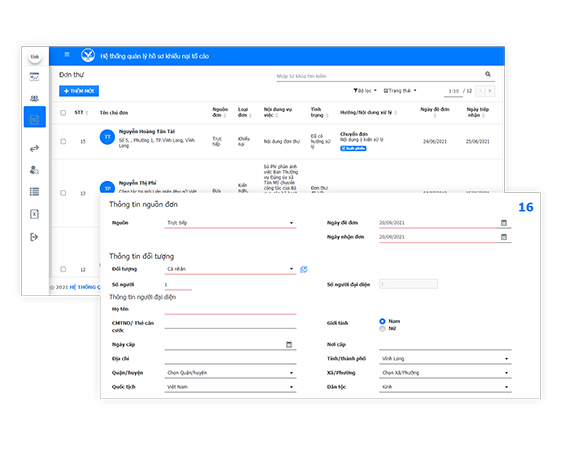Tick checkbox for Nguyễn Hoàng Tấn Tài row
The width and height of the screenshot is (570, 458).
63,141
